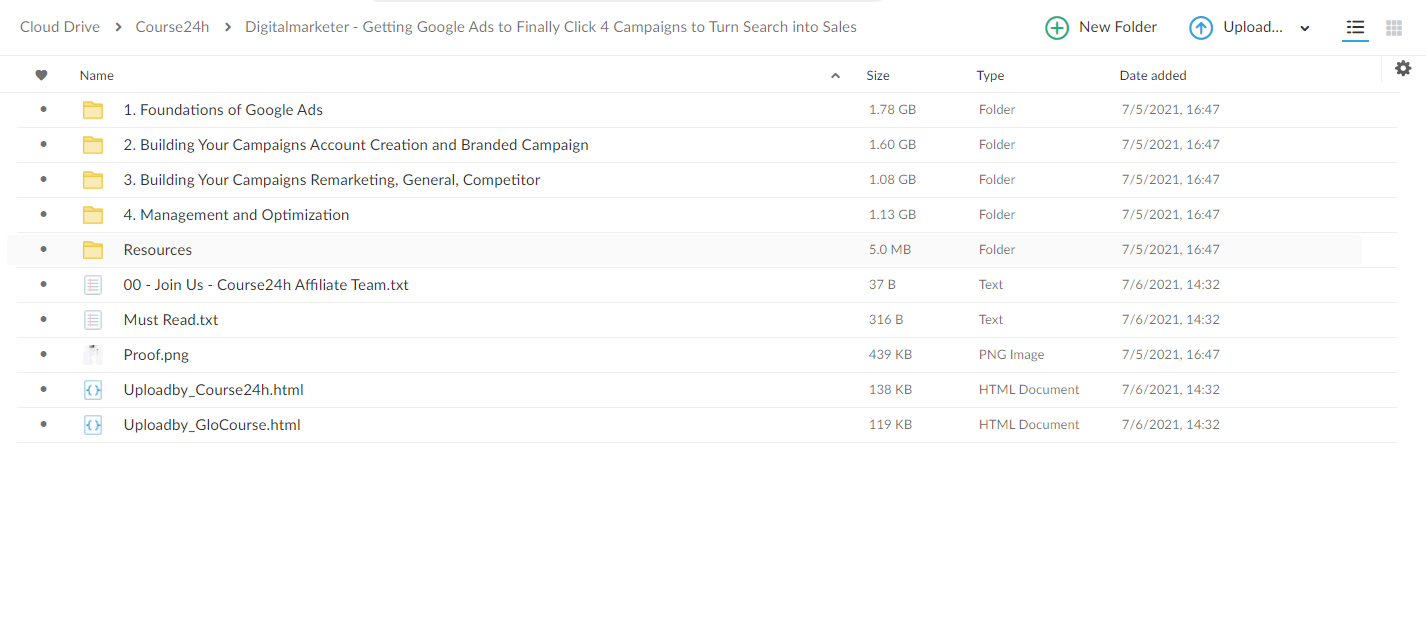Click folder icon of Management and Optimization
The width and height of the screenshot is (1426, 630).
[93, 215]
